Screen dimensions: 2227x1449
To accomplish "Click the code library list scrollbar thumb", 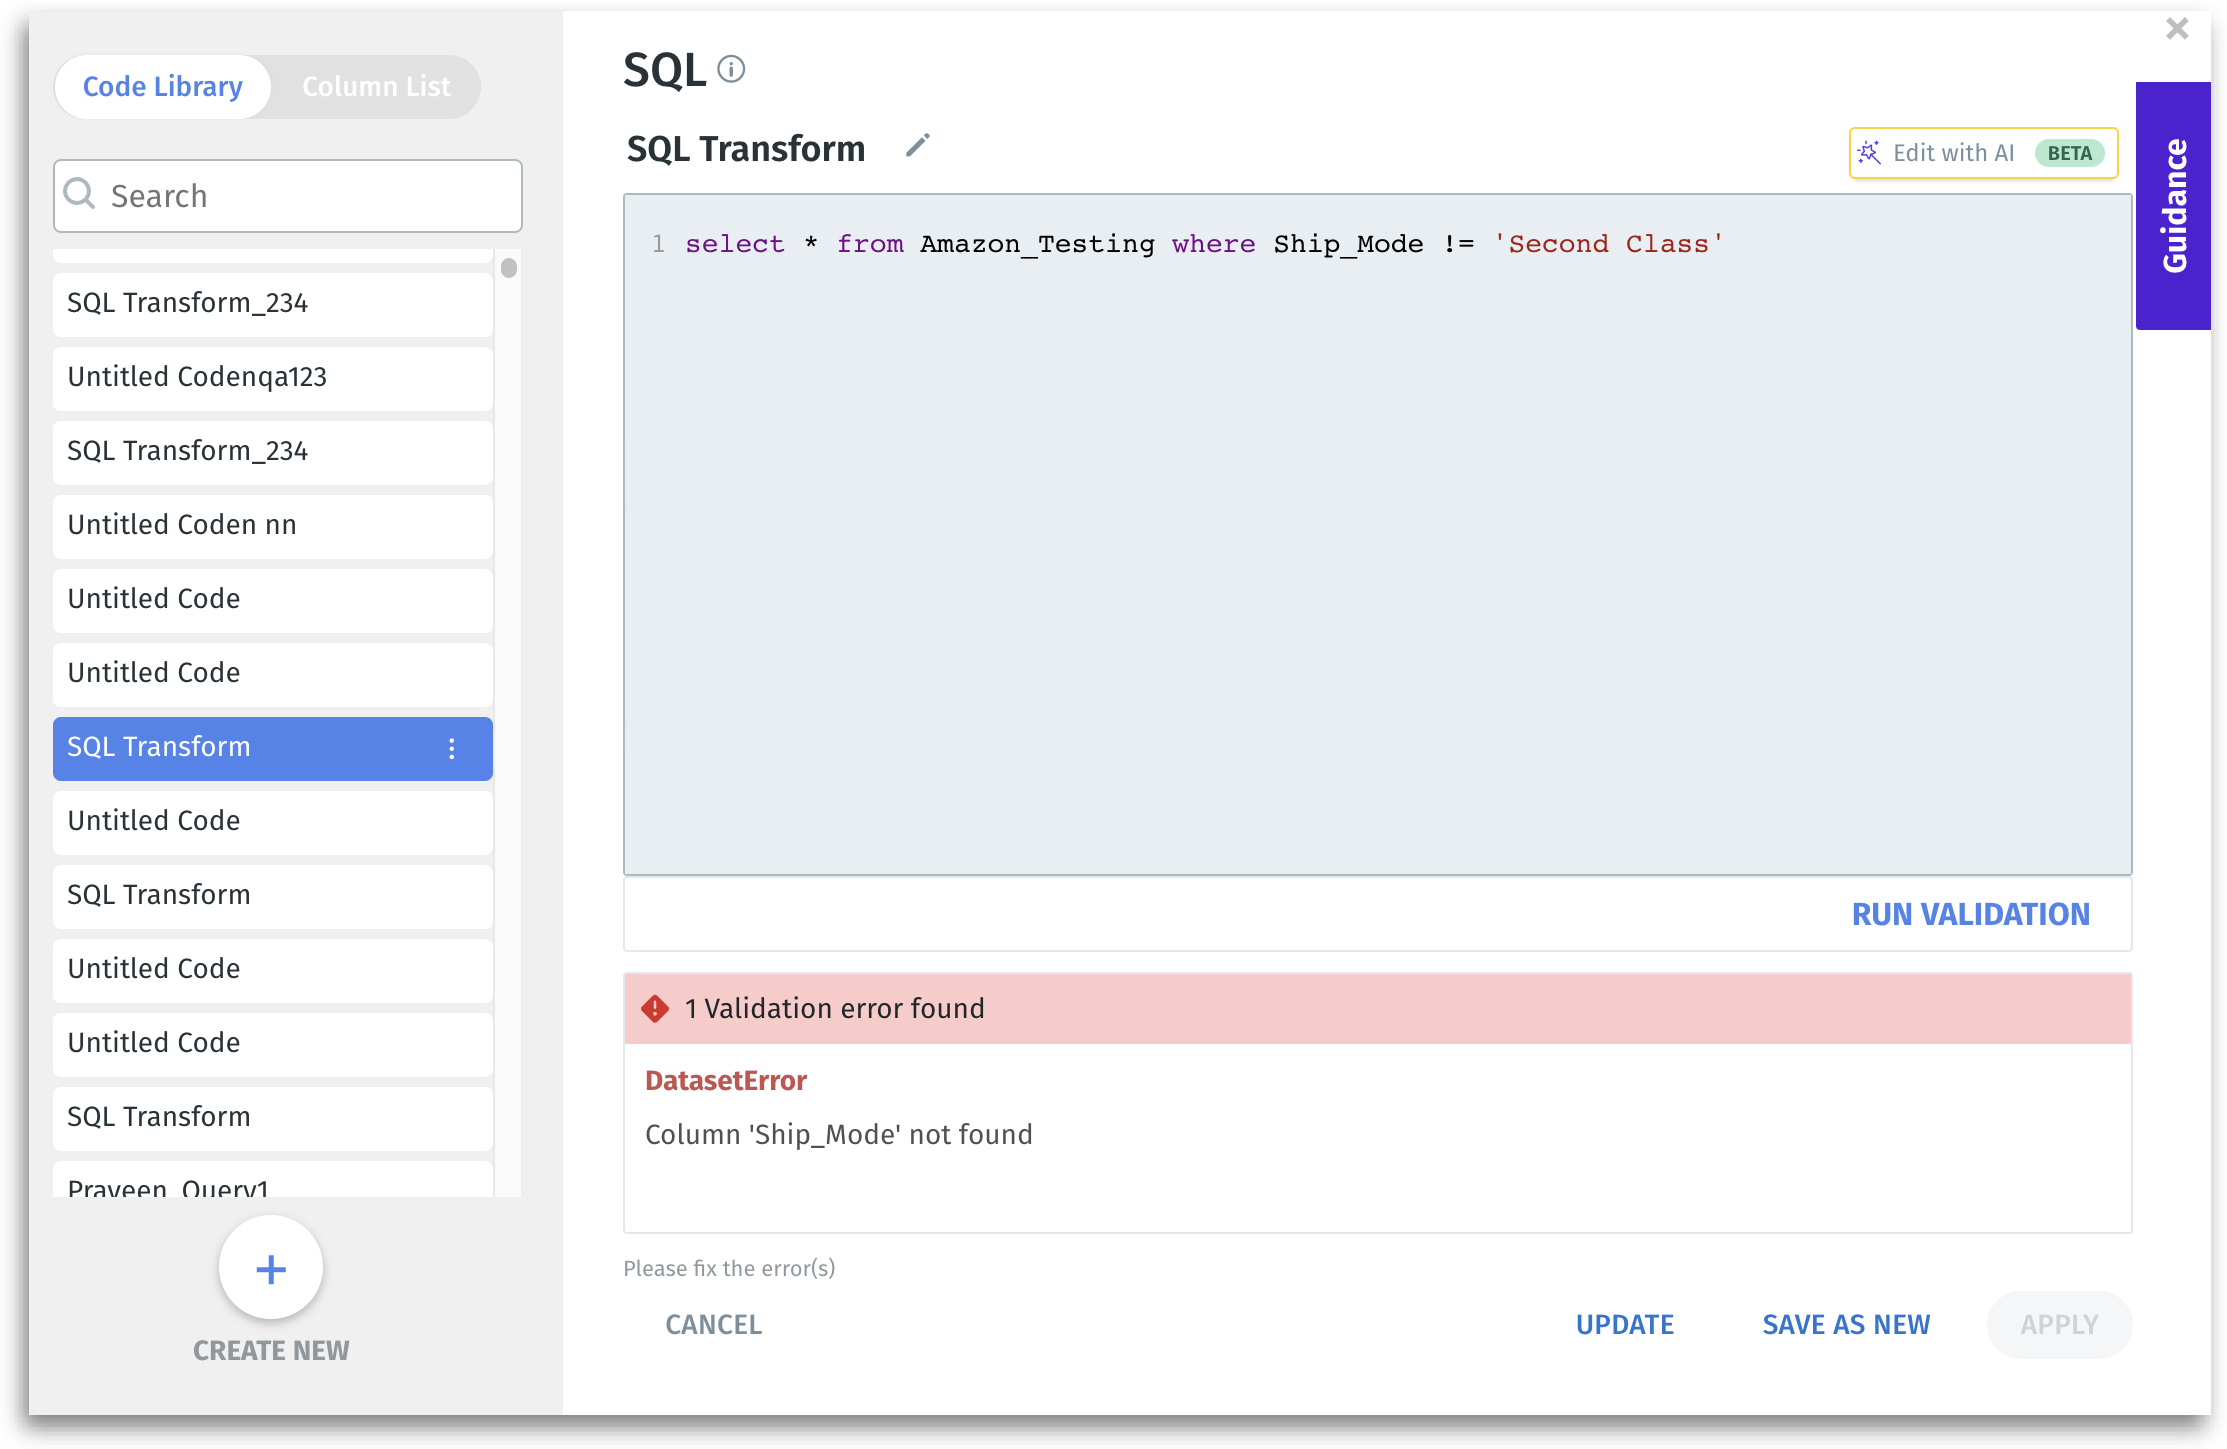I will pos(509,268).
